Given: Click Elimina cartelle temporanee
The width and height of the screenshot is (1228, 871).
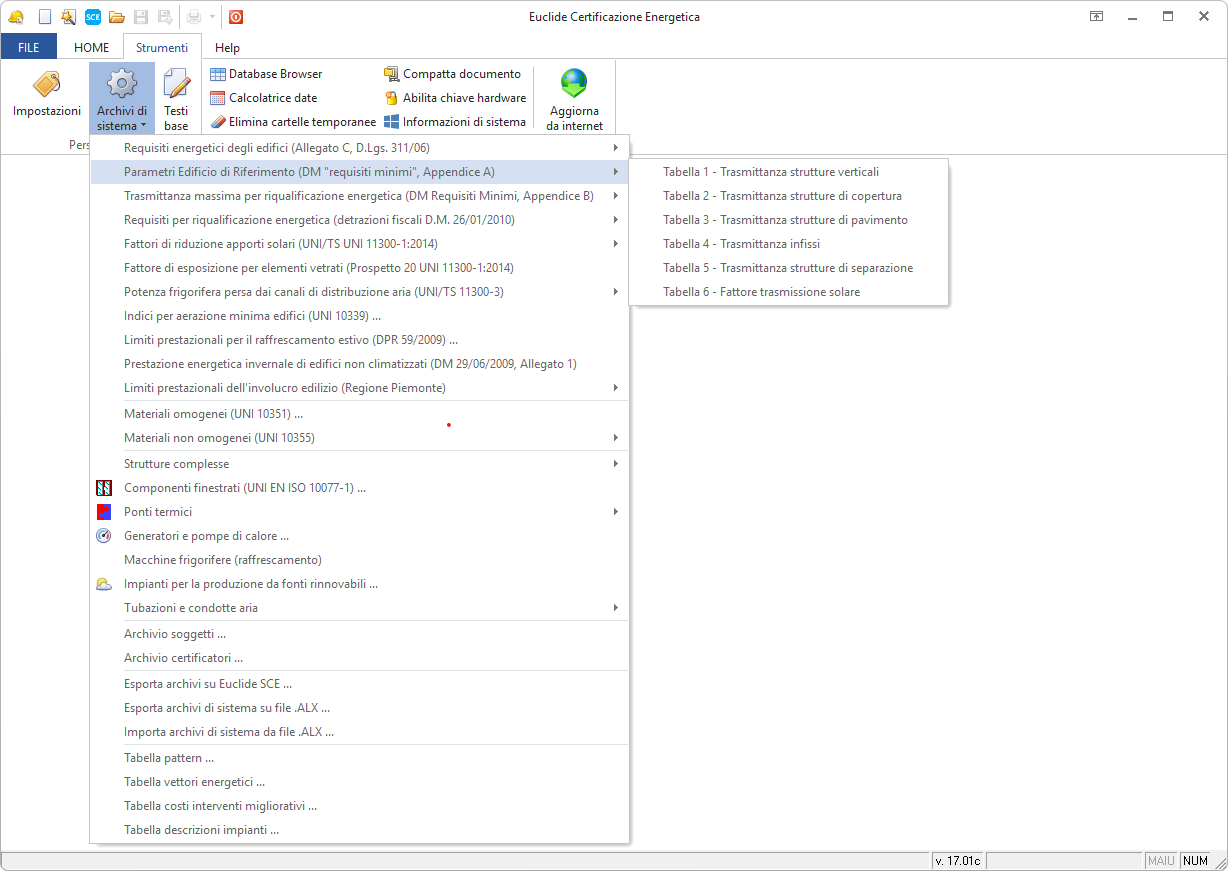Looking at the screenshot, I should point(293,122).
